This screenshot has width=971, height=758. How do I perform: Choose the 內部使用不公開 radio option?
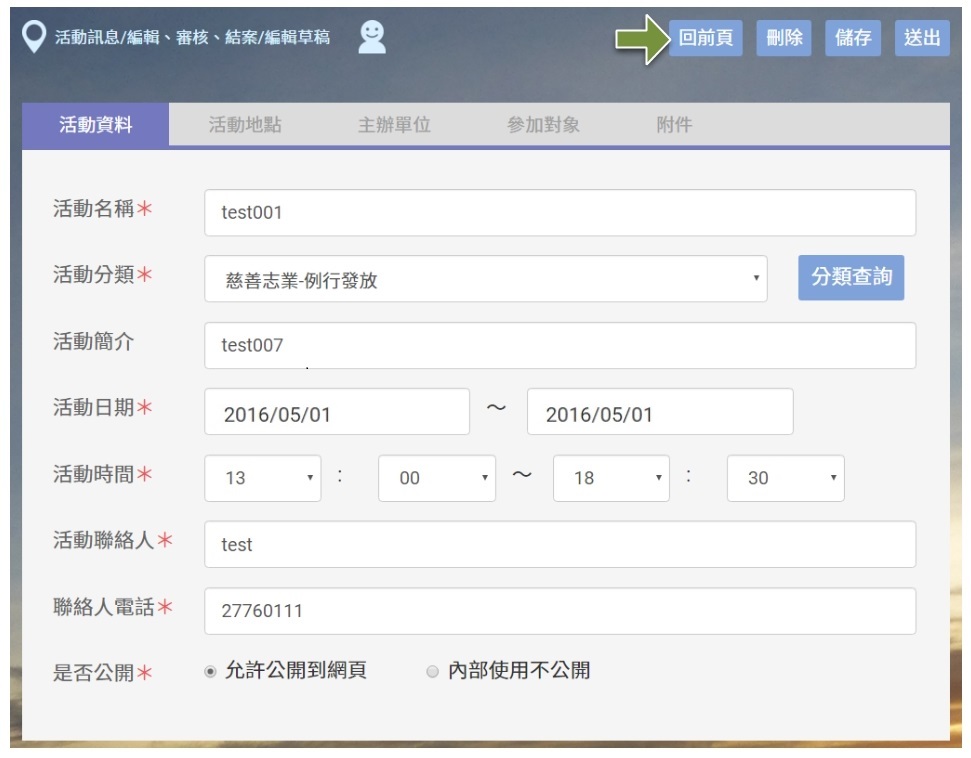click(433, 672)
